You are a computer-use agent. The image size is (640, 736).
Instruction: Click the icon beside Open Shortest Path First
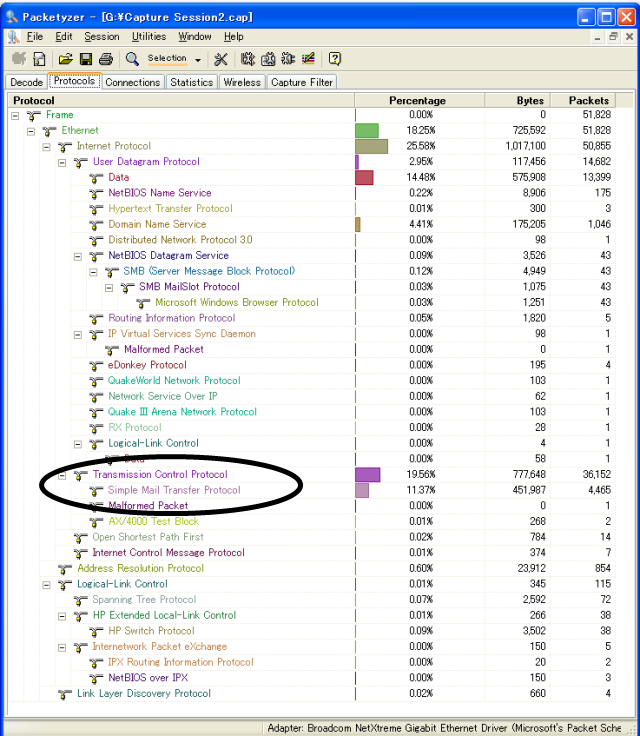coord(81,537)
